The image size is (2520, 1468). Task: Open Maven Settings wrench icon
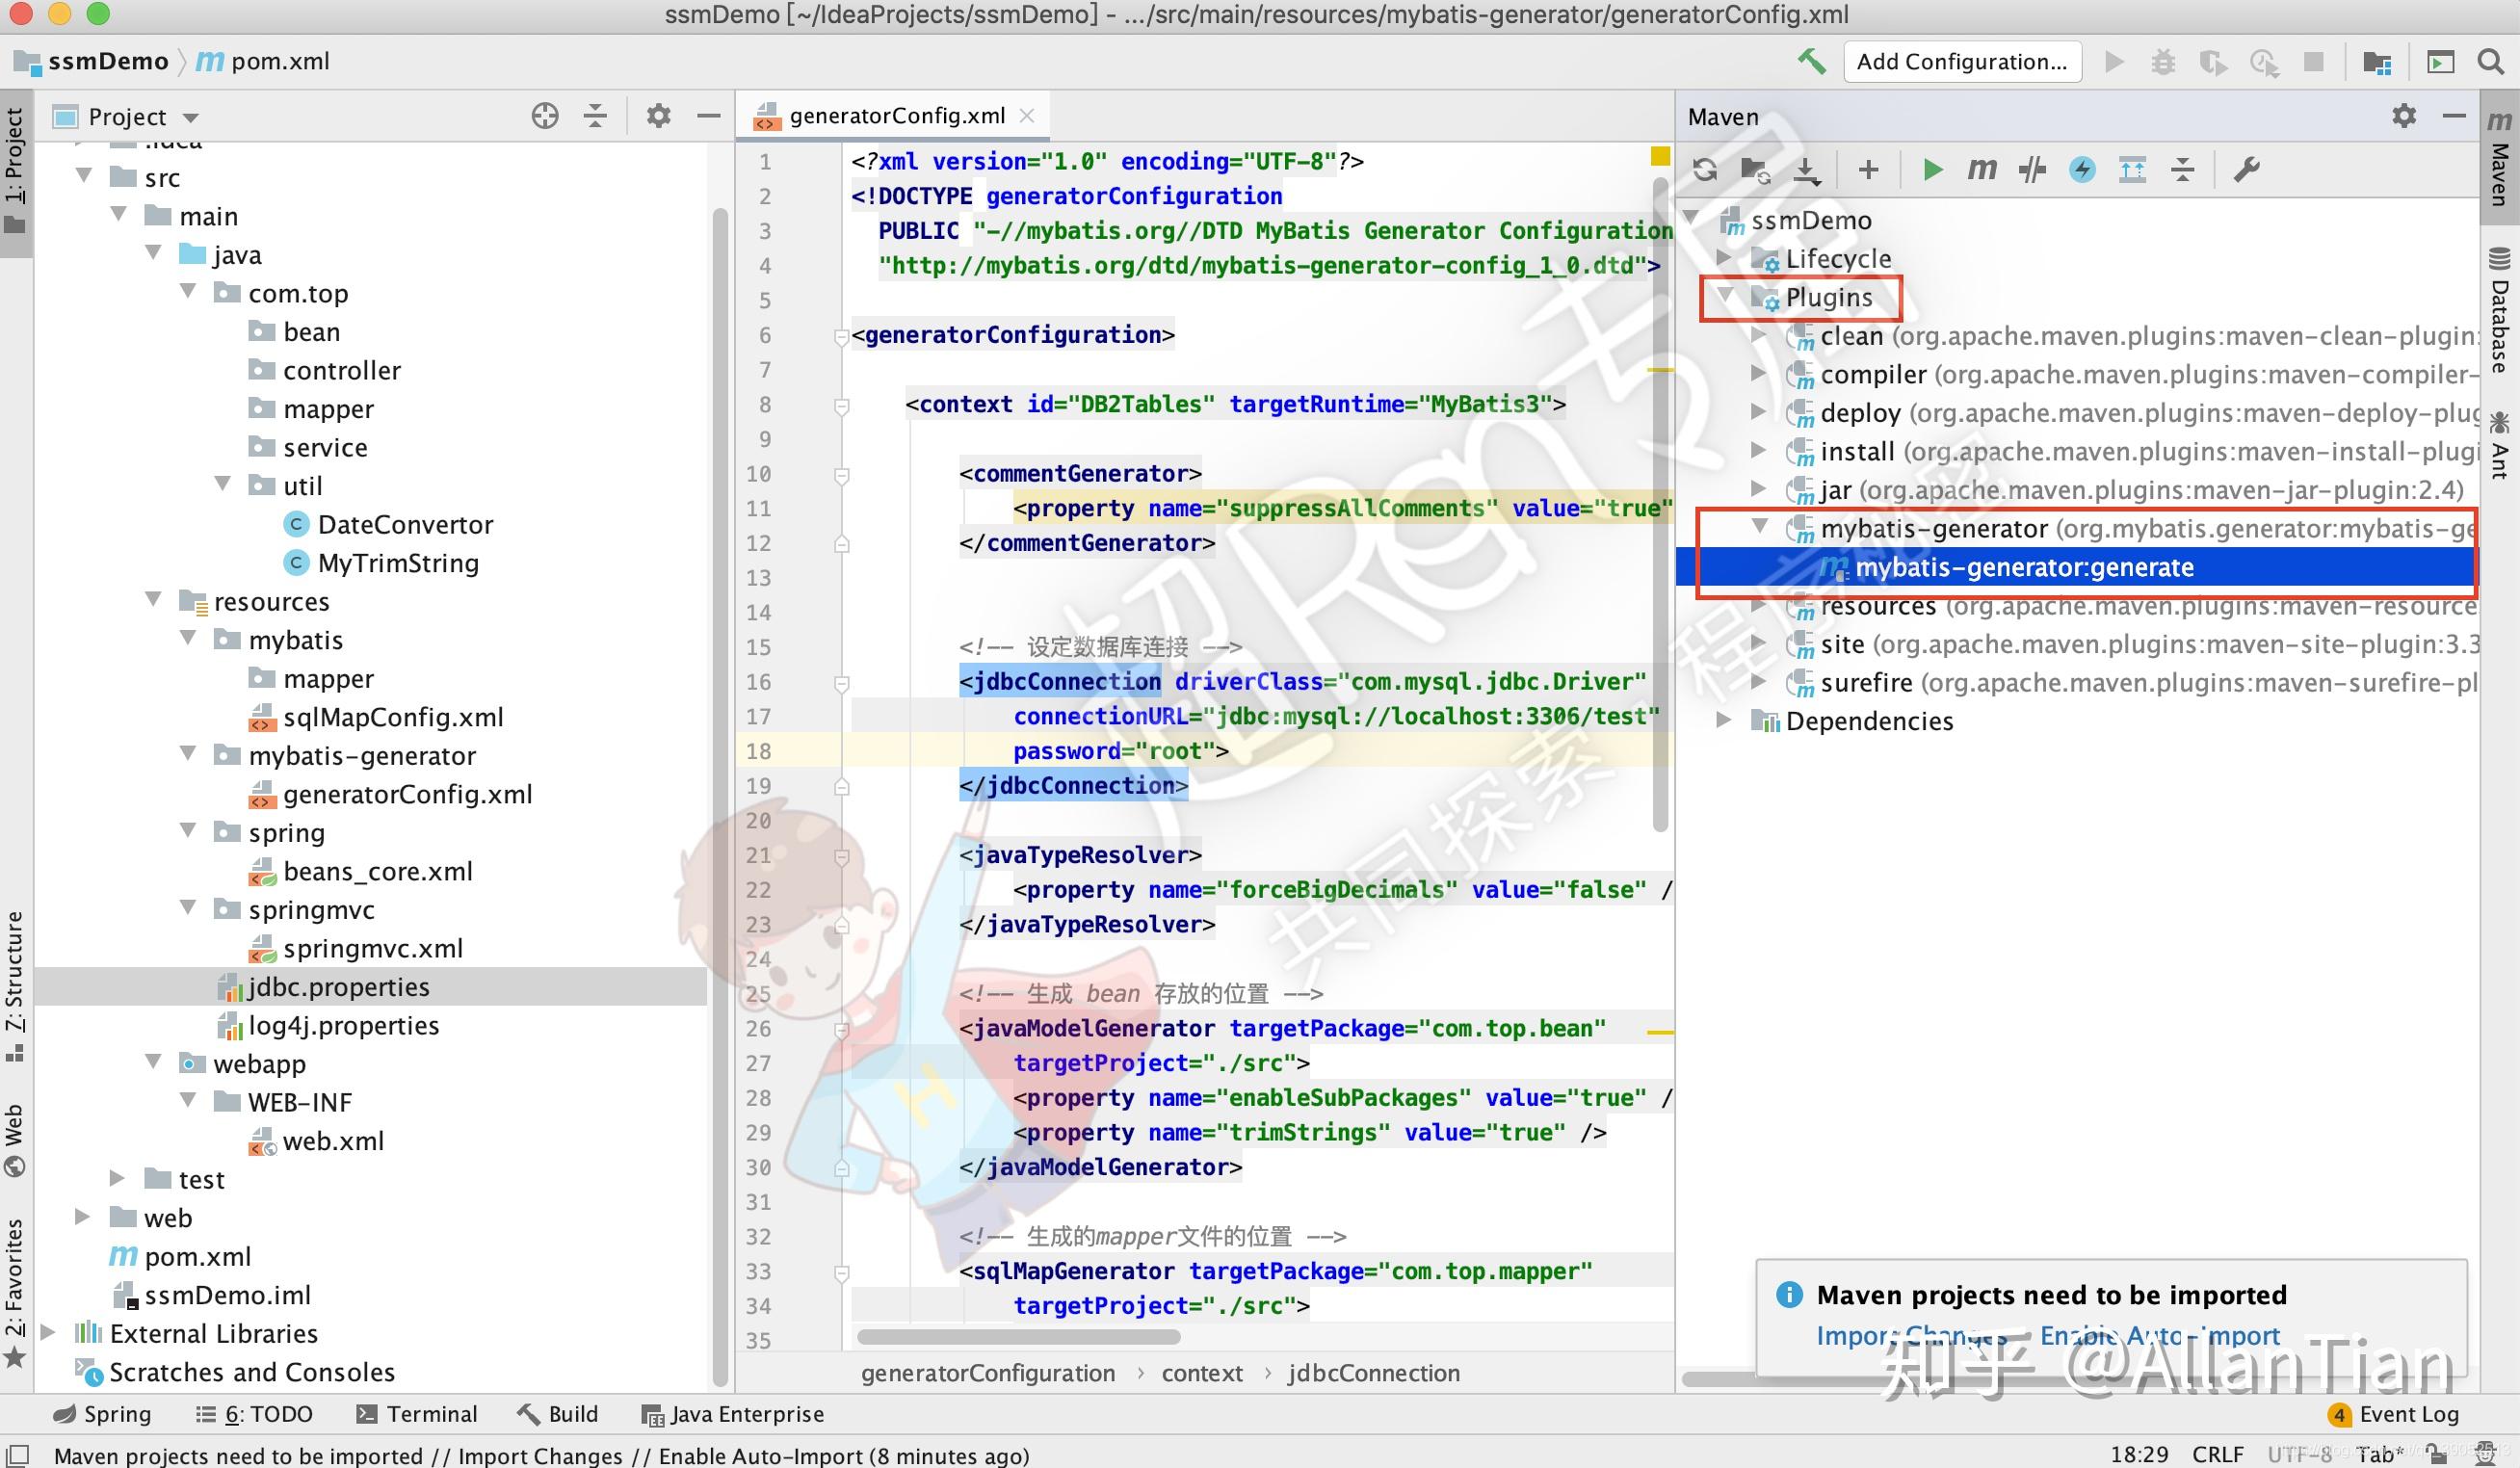pos(2246,170)
